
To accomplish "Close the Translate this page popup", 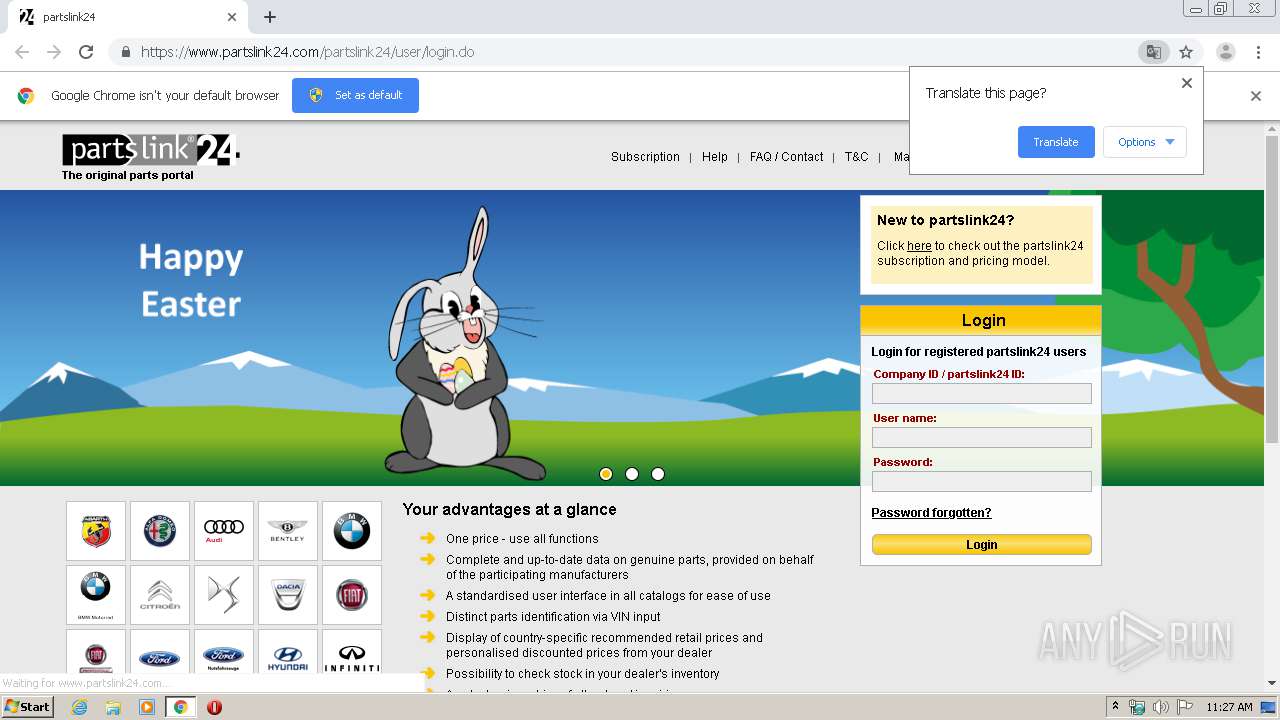I will pyautogui.click(x=1187, y=83).
